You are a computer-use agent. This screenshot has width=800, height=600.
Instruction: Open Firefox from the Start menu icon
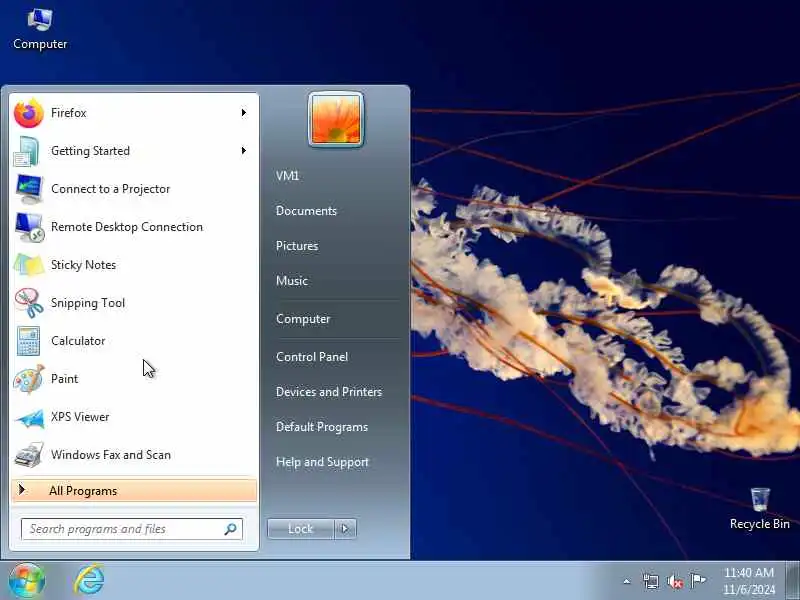(x=29, y=113)
